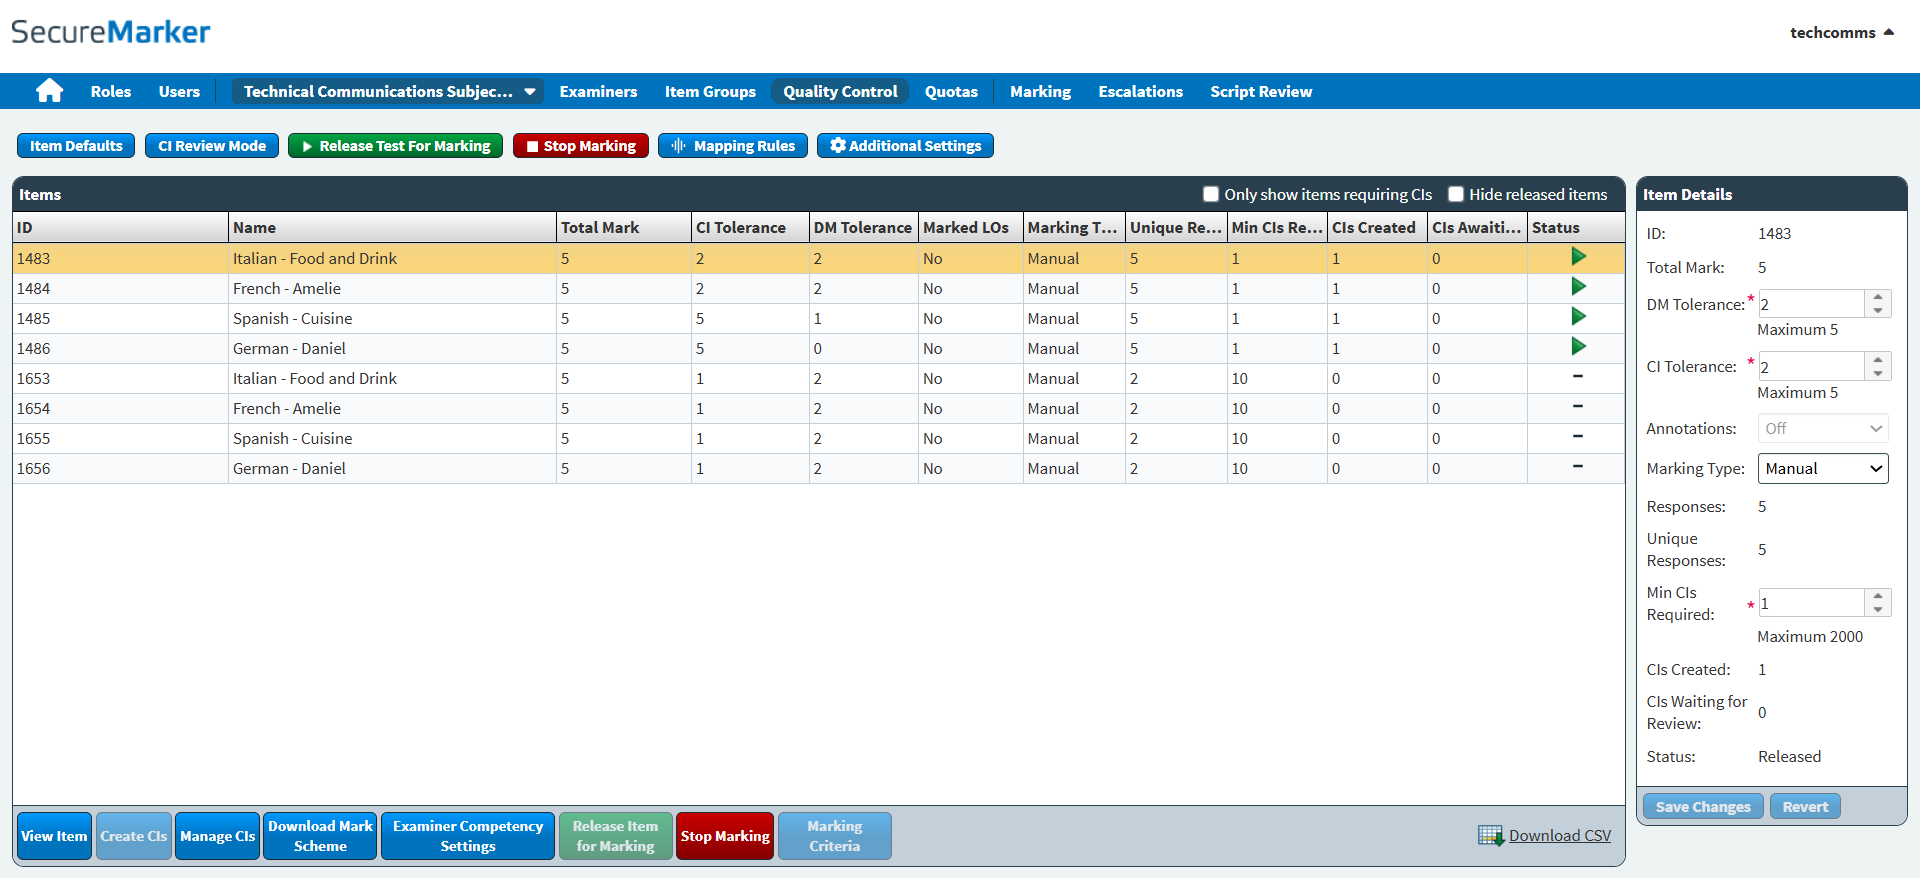The width and height of the screenshot is (1920, 878).
Task: Toggle the Hide released items checkbox
Action: [x=1456, y=194]
